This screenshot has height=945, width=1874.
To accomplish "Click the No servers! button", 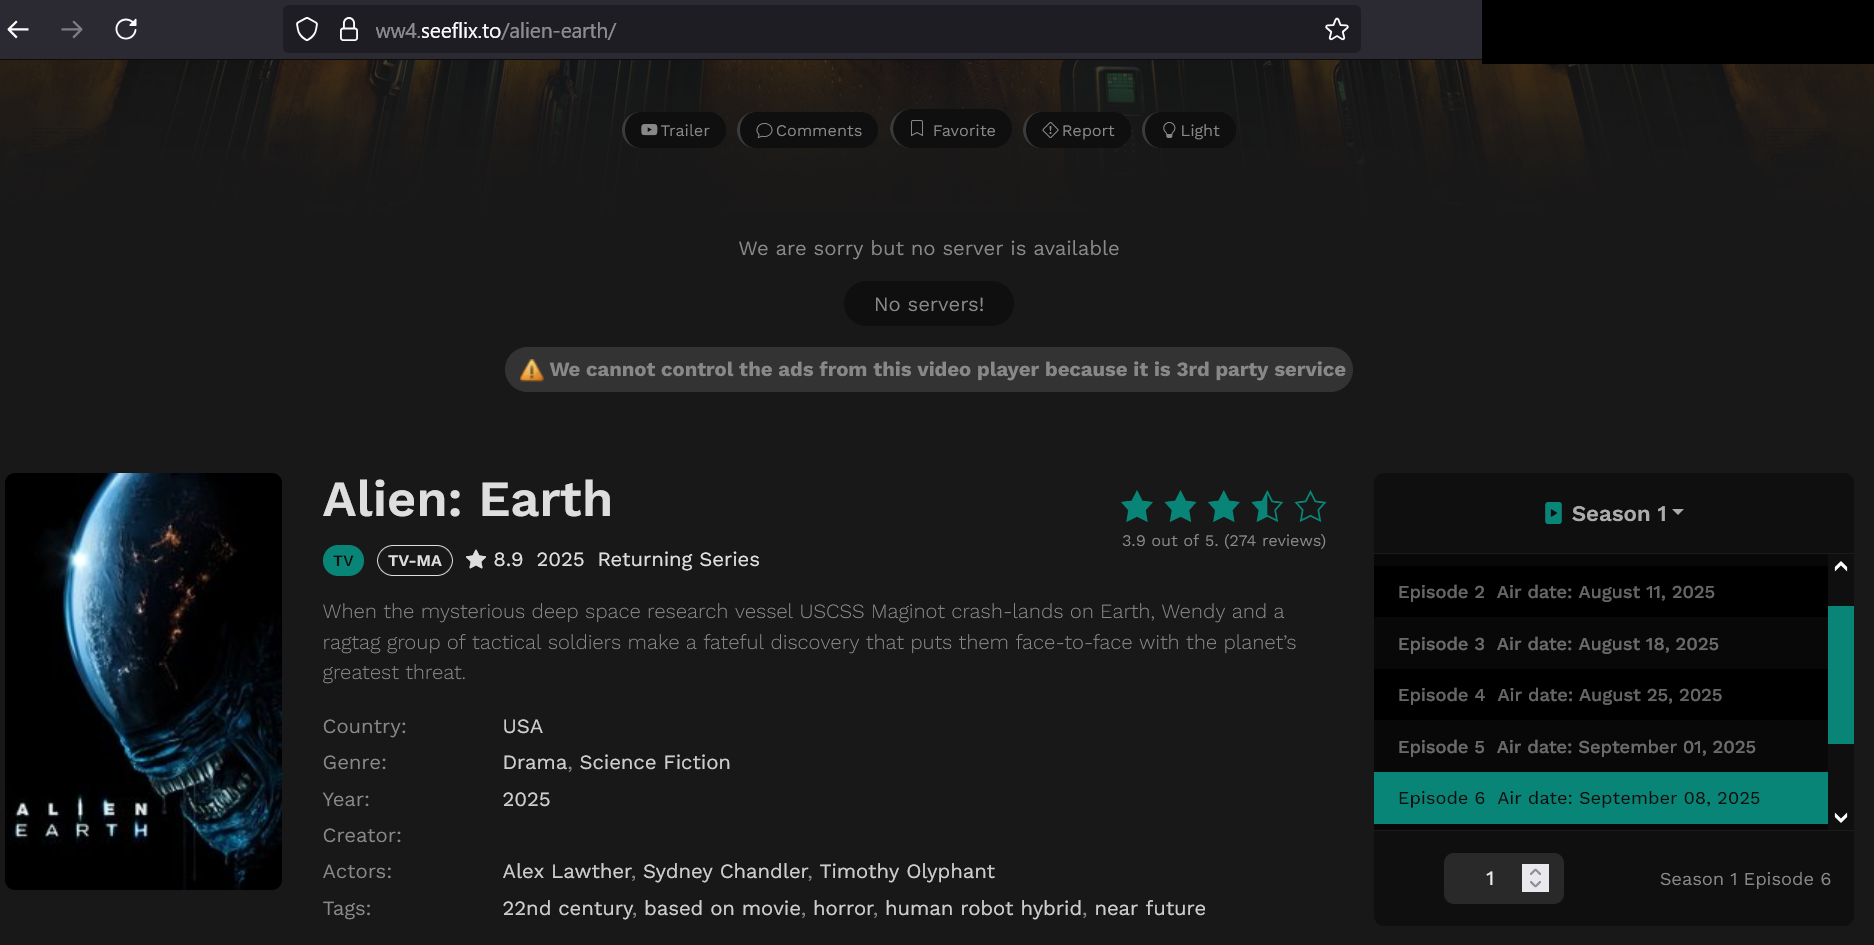I will [x=929, y=304].
